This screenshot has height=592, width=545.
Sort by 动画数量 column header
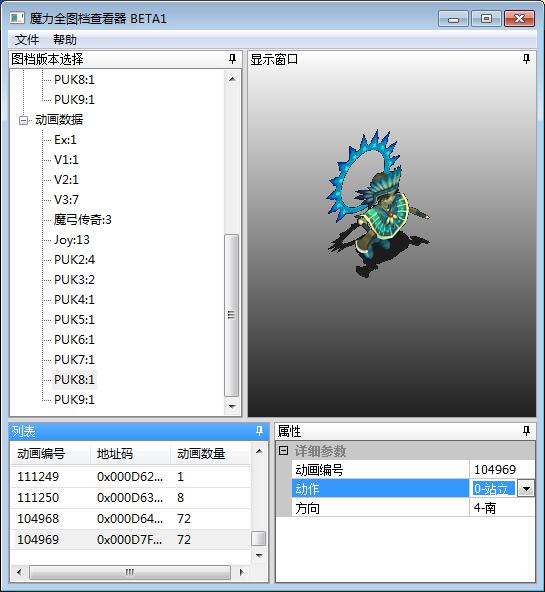point(210,453)
